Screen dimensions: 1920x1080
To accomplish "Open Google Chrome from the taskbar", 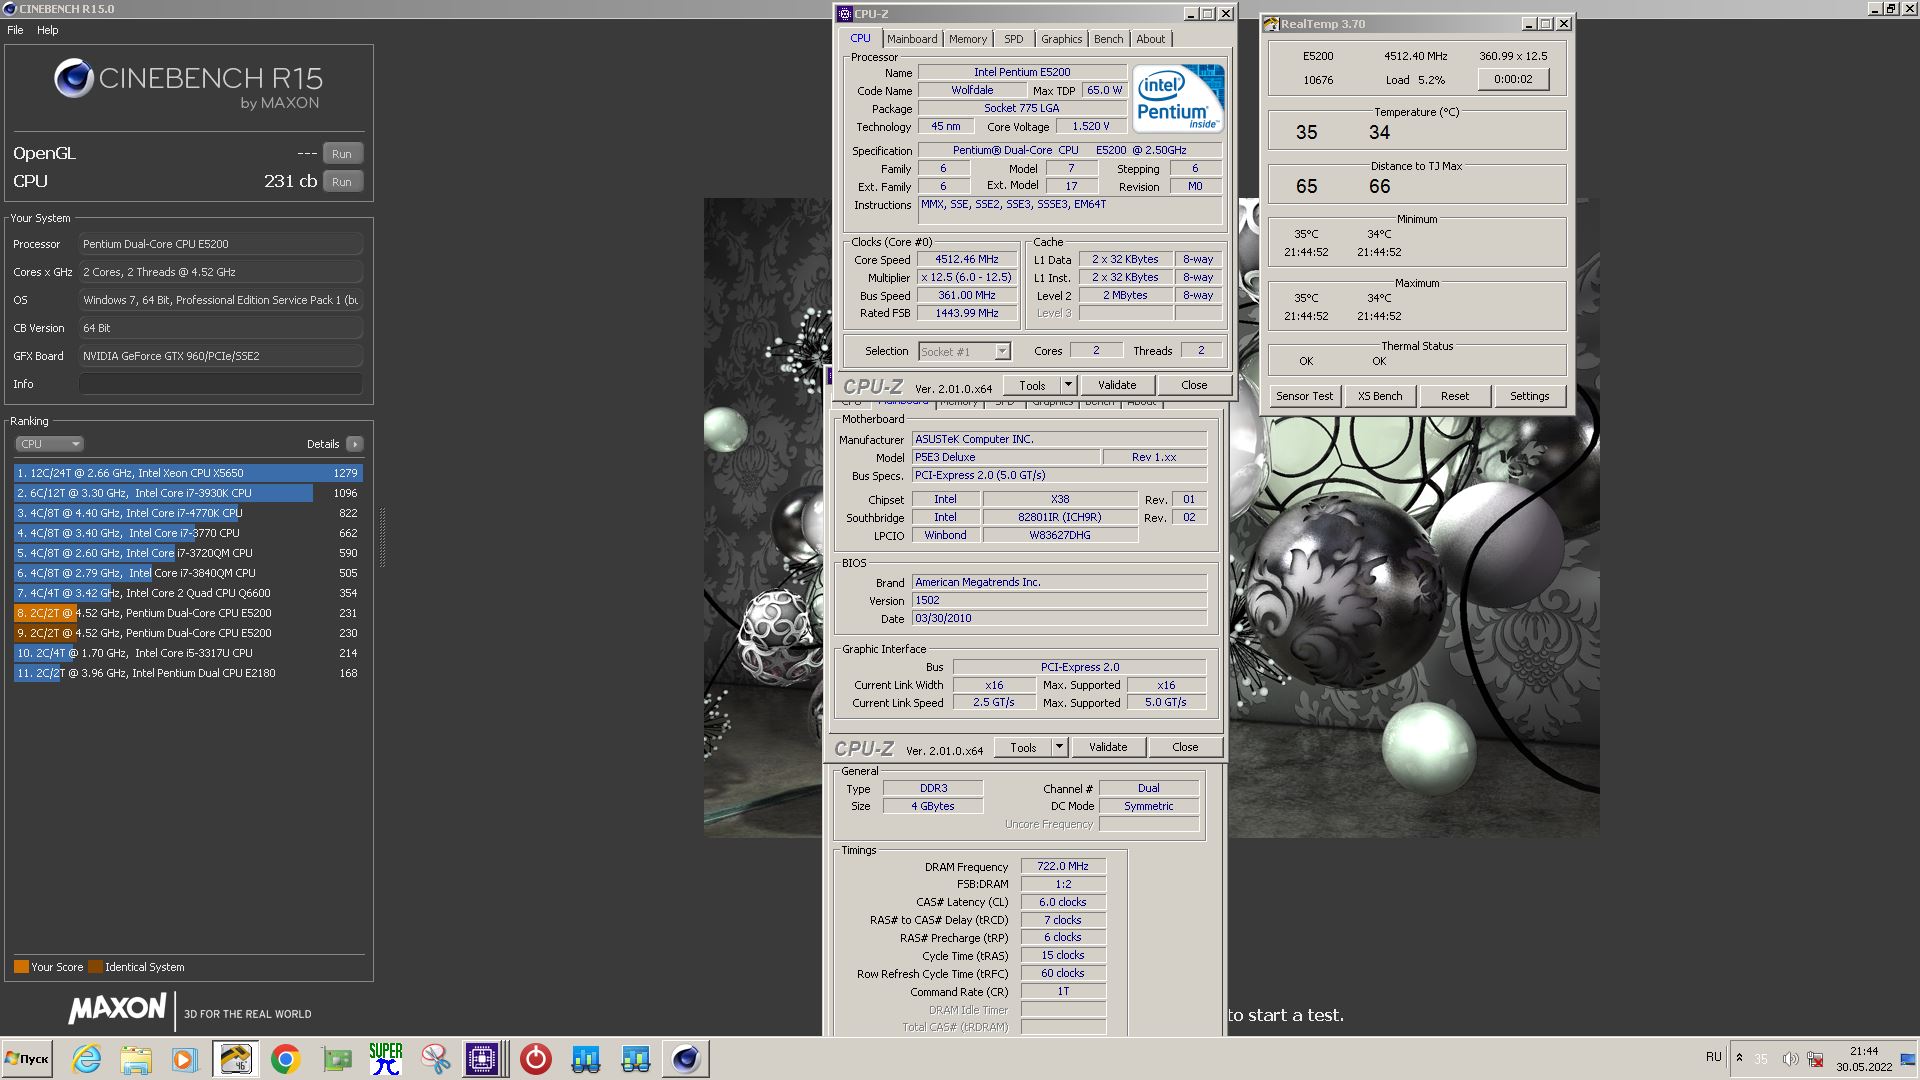I will tap(286, 1059).
